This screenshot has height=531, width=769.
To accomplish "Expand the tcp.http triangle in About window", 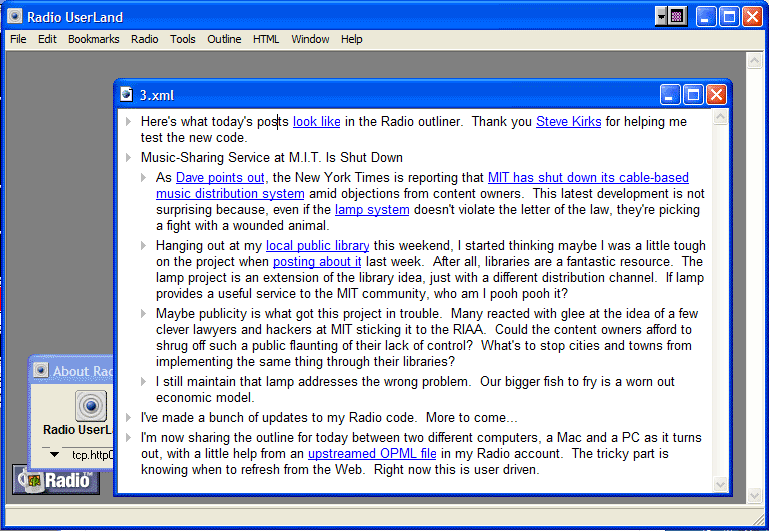I will [54, 455].
